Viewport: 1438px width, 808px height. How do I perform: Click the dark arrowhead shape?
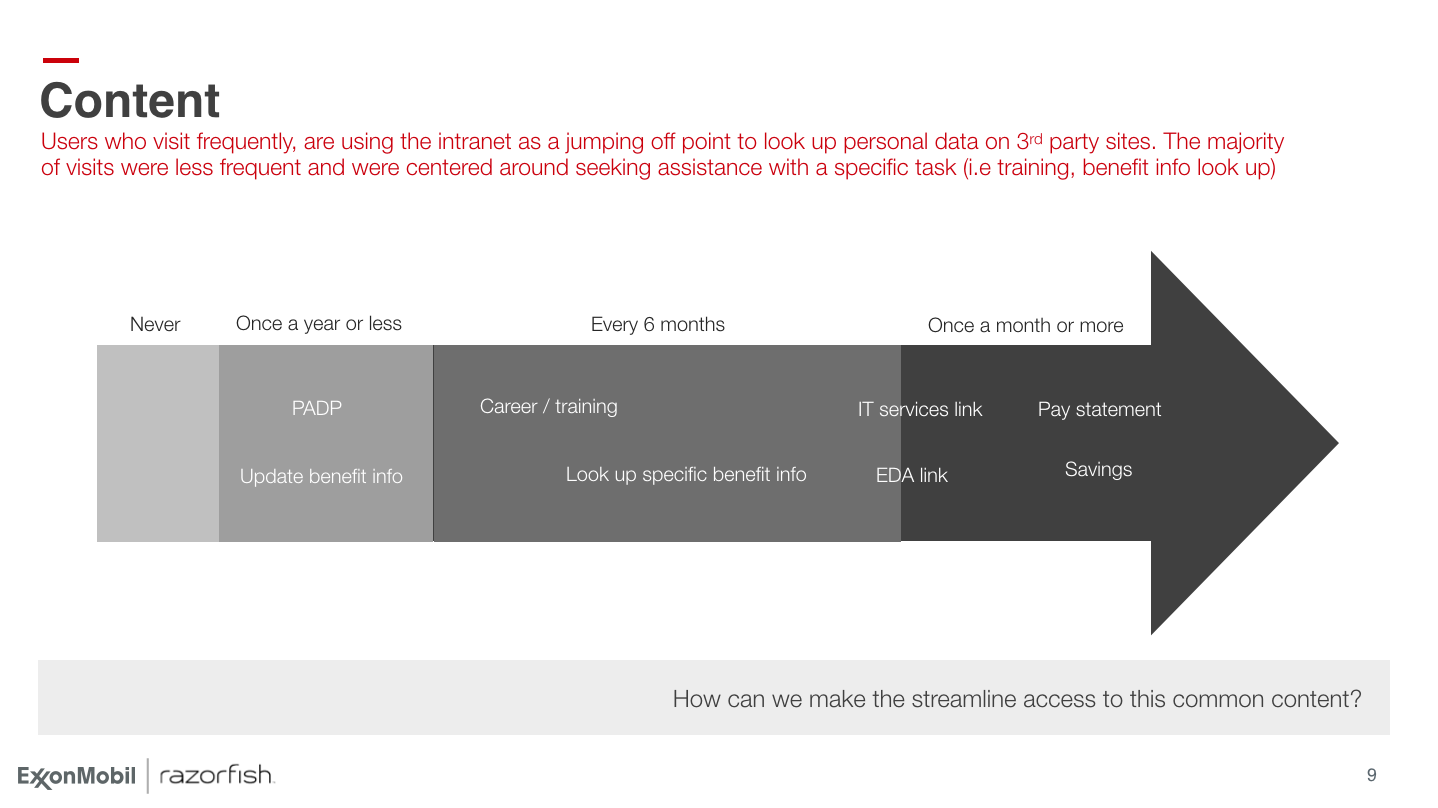[1244, 443]
